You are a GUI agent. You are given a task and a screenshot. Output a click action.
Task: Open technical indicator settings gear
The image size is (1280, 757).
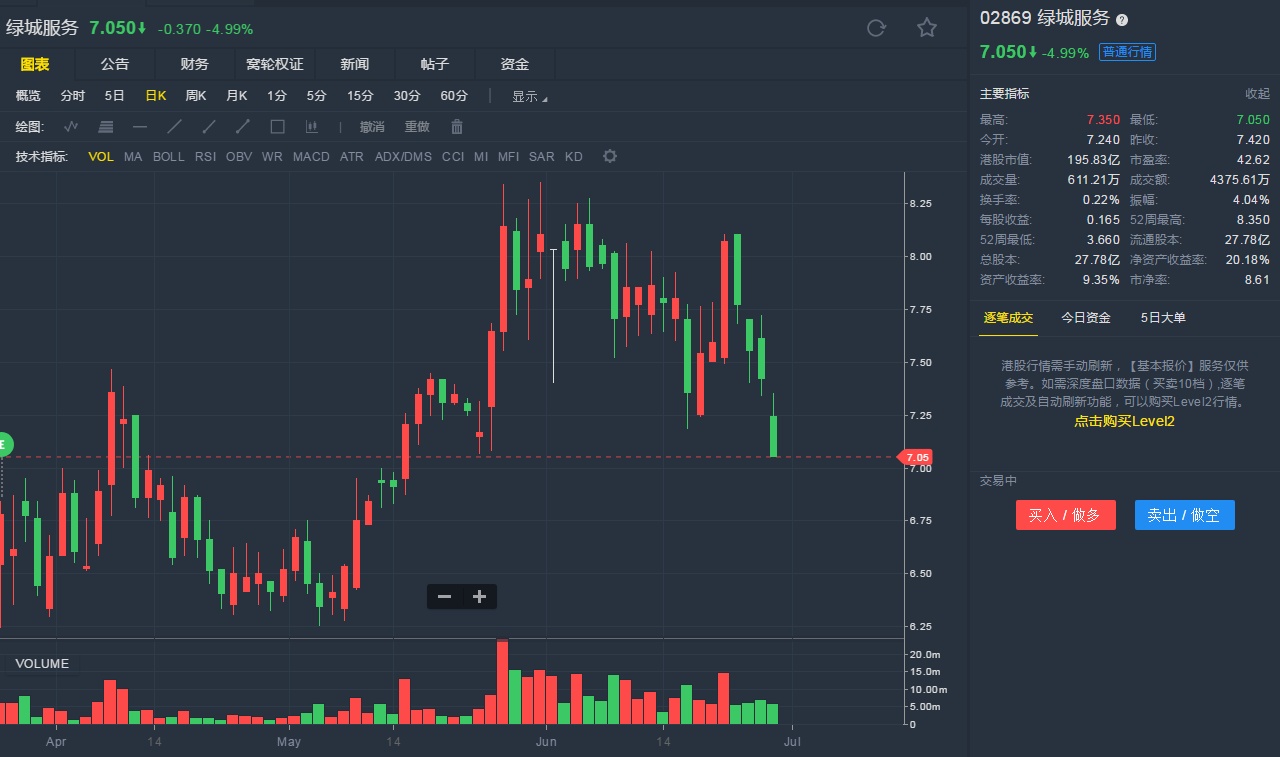[610, 157]
